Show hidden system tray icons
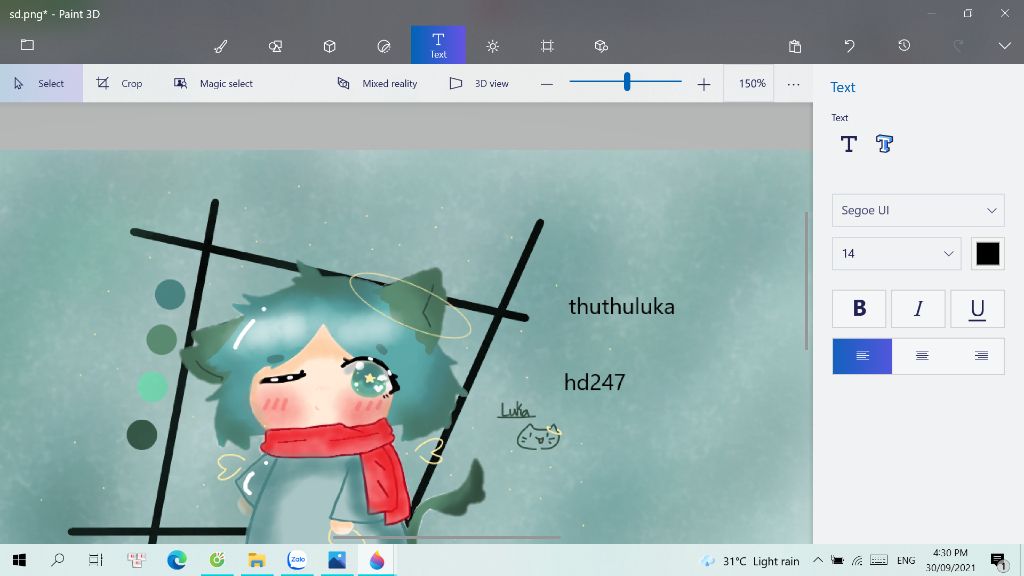The image size is (1024, 576). [x=818, y=560]
